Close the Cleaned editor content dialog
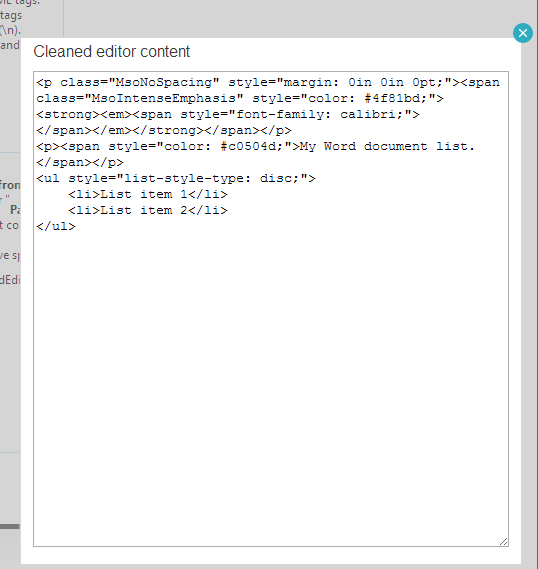The height and width of the screenshot is (569, 538). pos(523,33)
